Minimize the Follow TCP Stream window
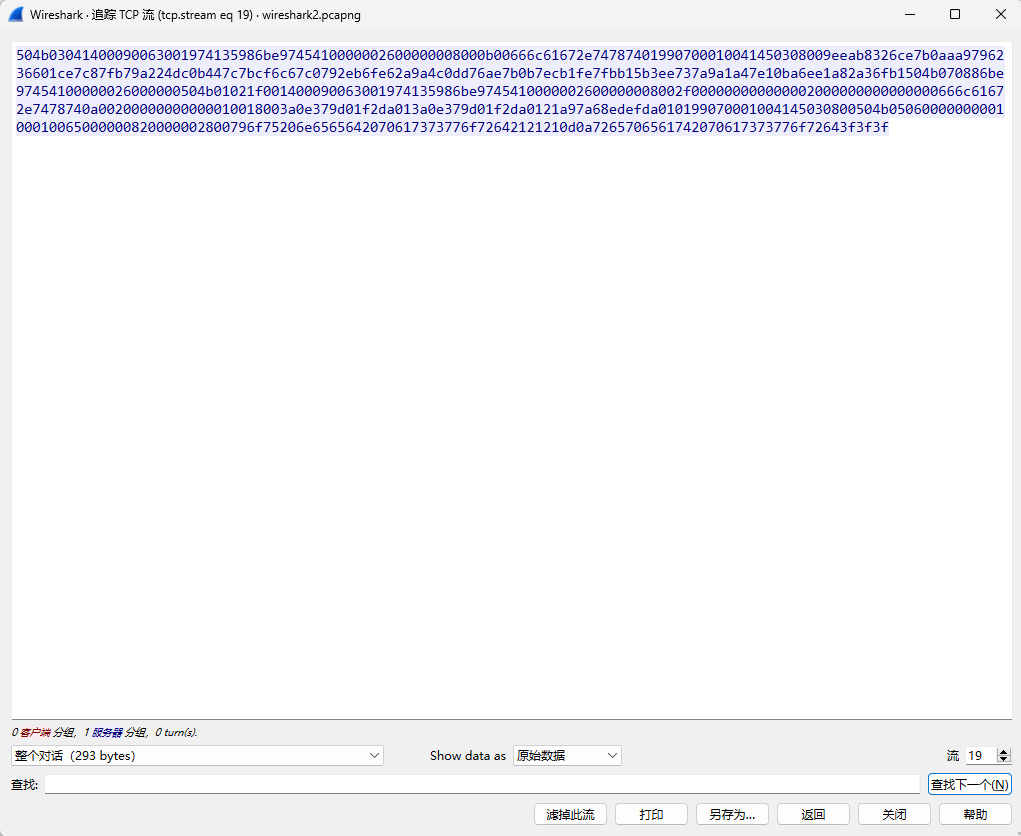Viewport: 1021px width, 836px height. coord(908,14)
